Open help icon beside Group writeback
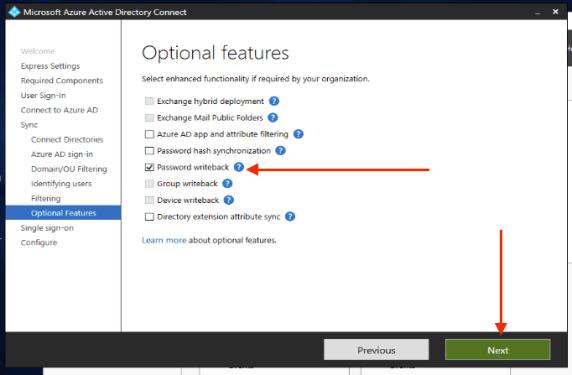This screenshot has width=572, height=375. [x=227, y=183]
